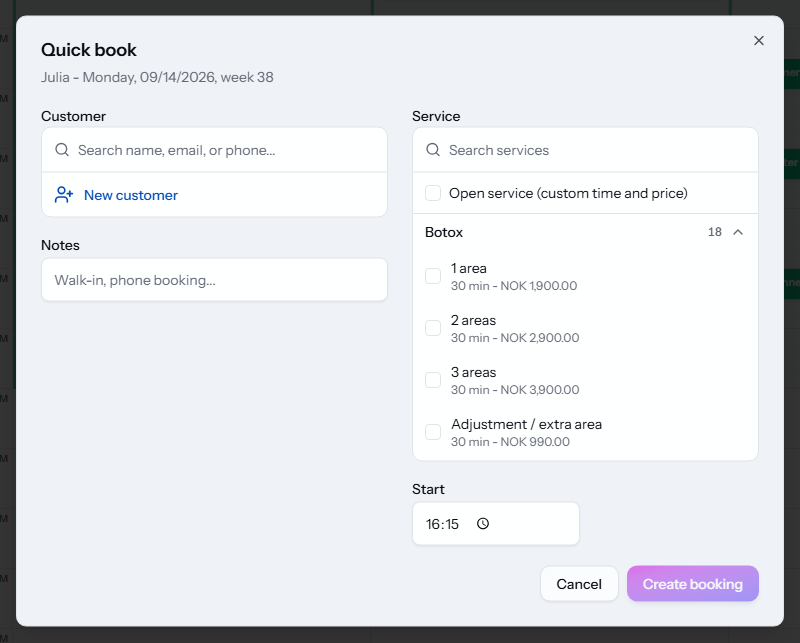This screenshot has height=643, width=800.
Task: Click the Notes label
Action: [60, 245]
